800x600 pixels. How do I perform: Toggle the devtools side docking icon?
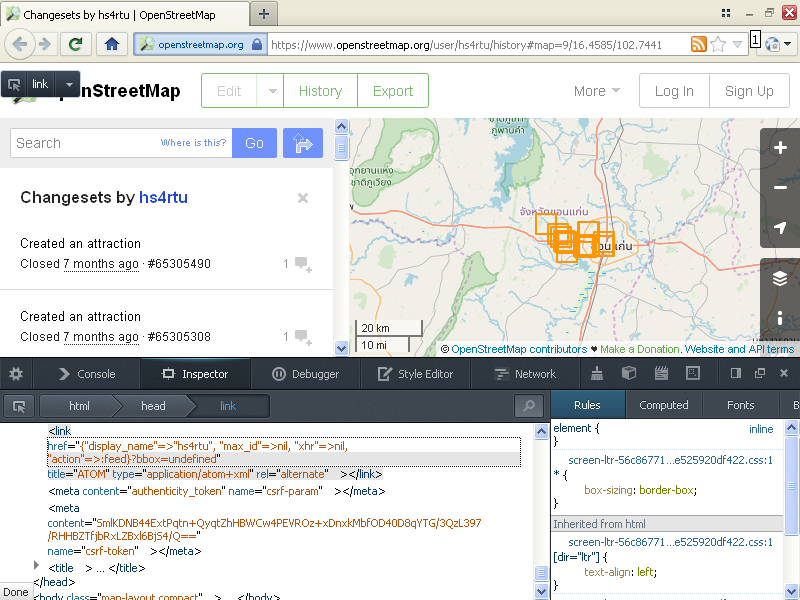pos(735,373)
